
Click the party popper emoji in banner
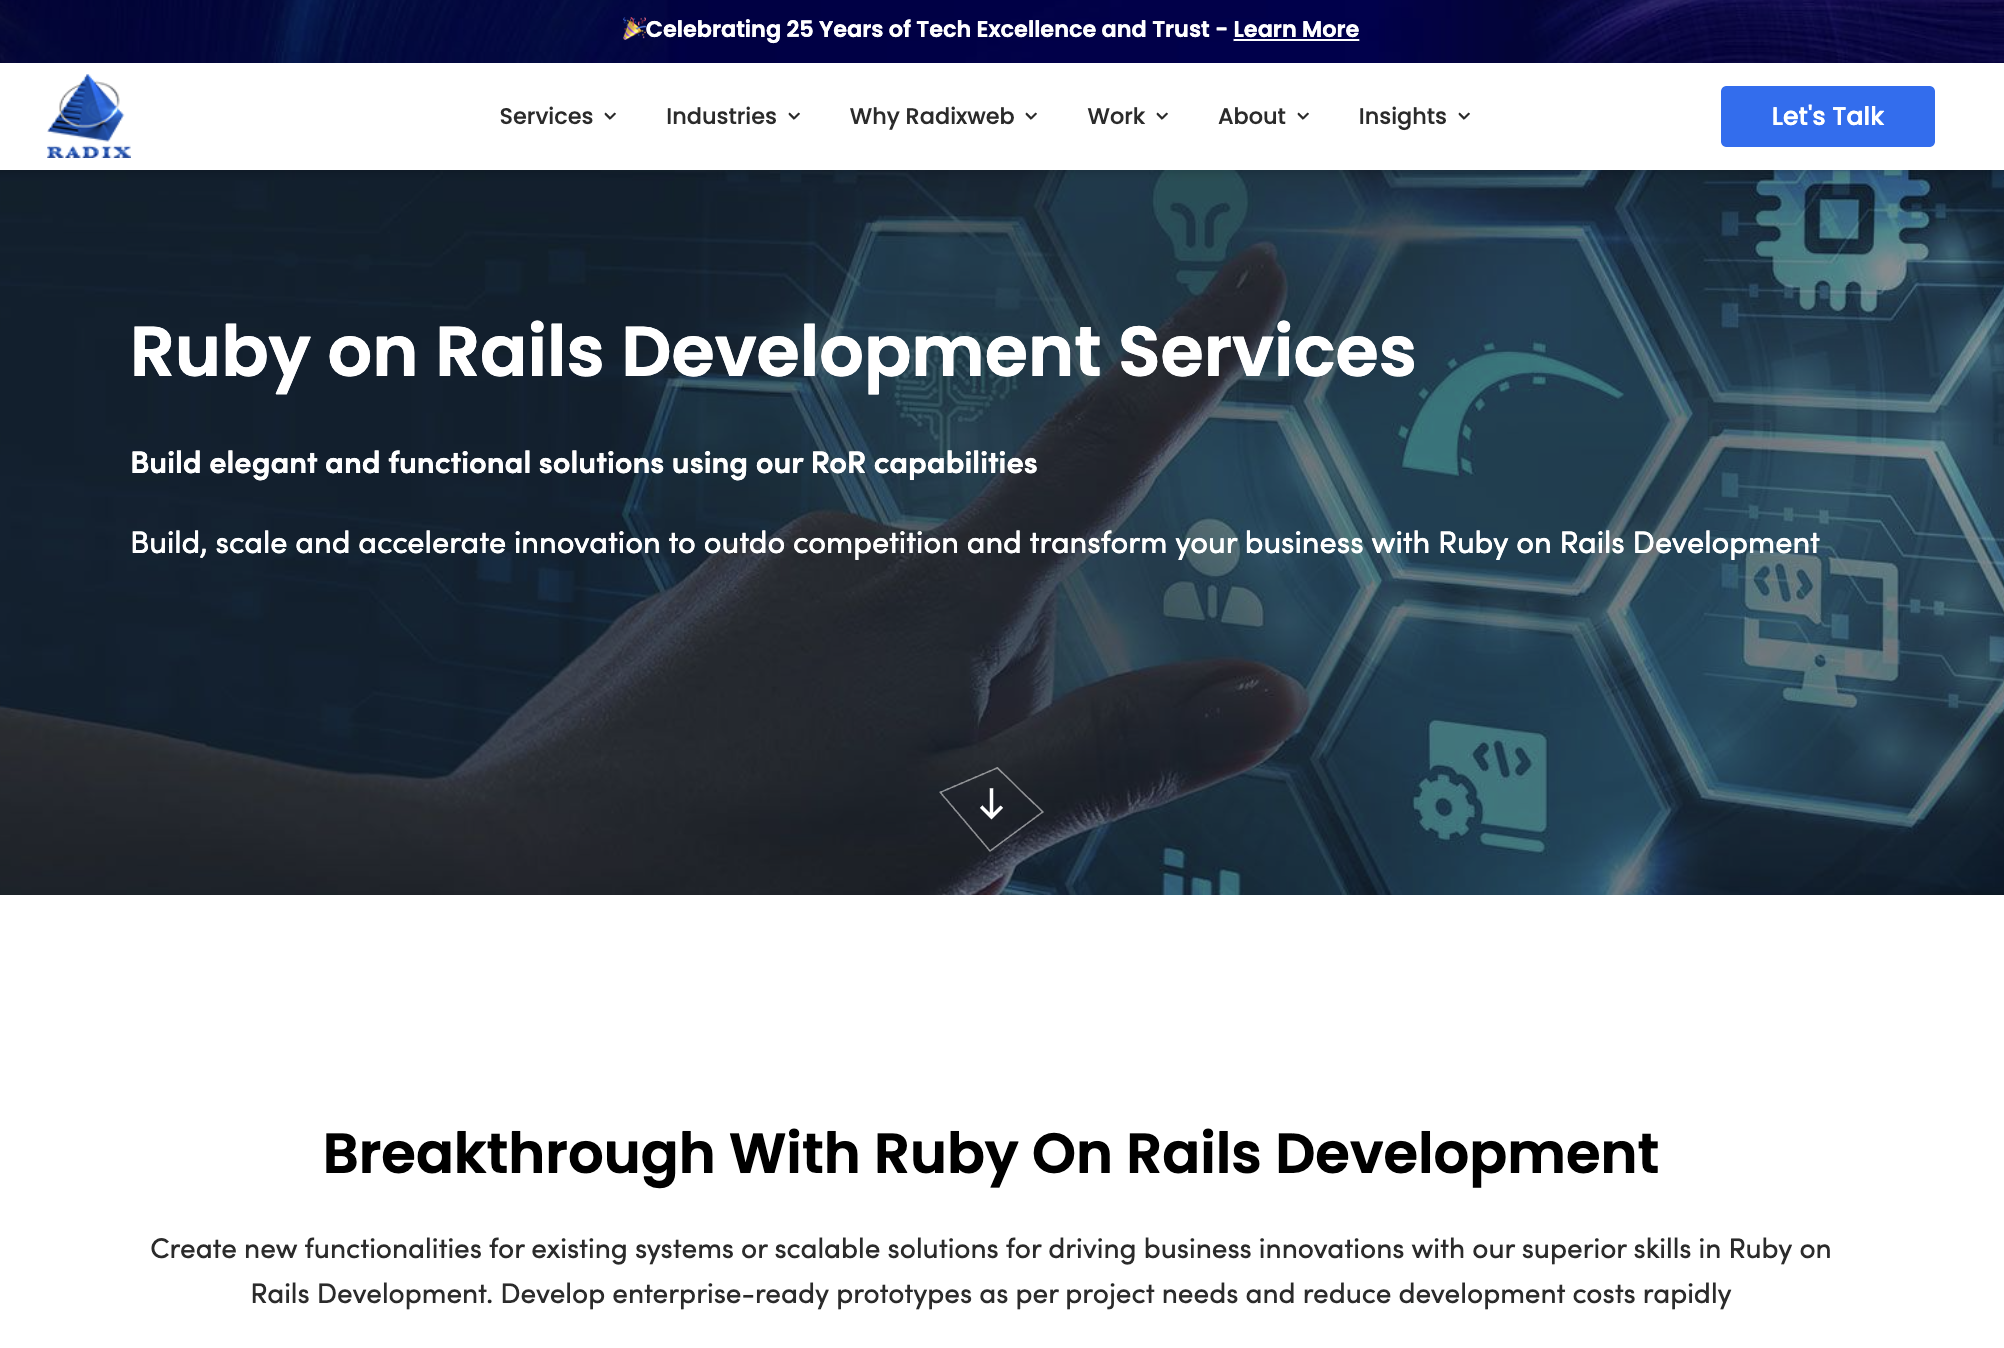(633, 28)
